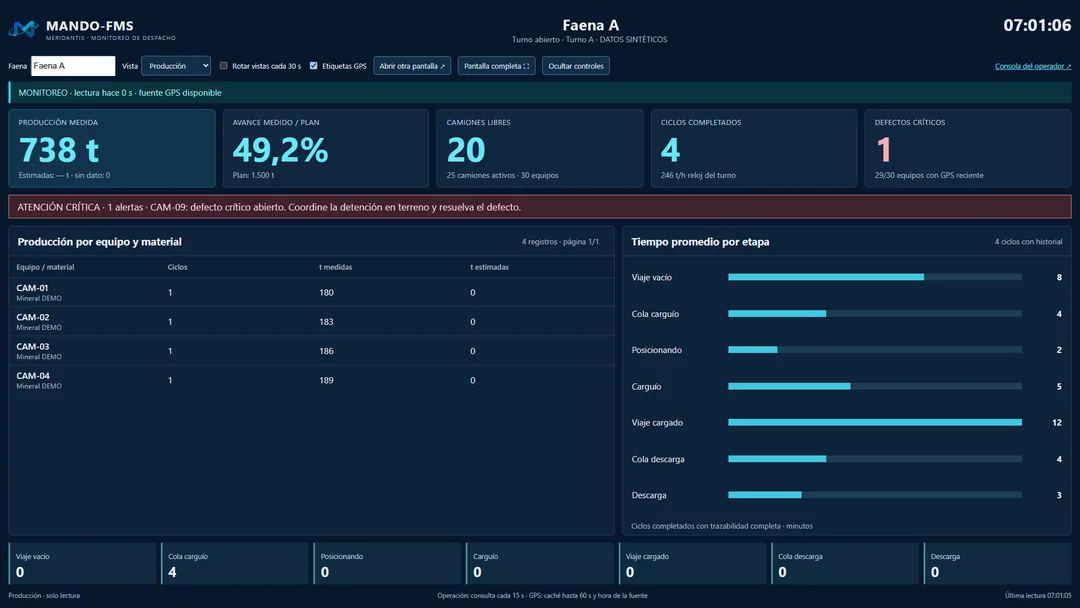Hide controls with Ocultar controles
The width and height of the screenshot is (1080, 608).
pos(576,66)
